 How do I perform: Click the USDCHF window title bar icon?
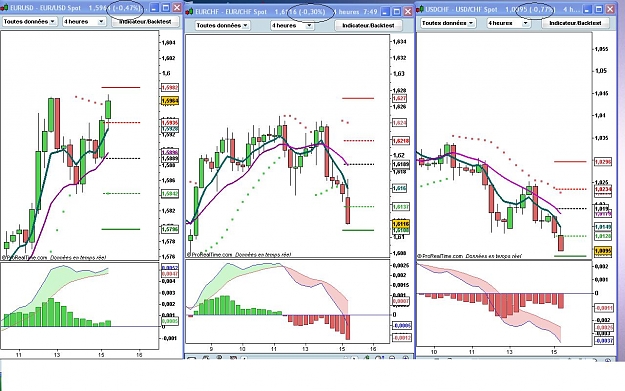pyautogui.click(x=420, y=9)
